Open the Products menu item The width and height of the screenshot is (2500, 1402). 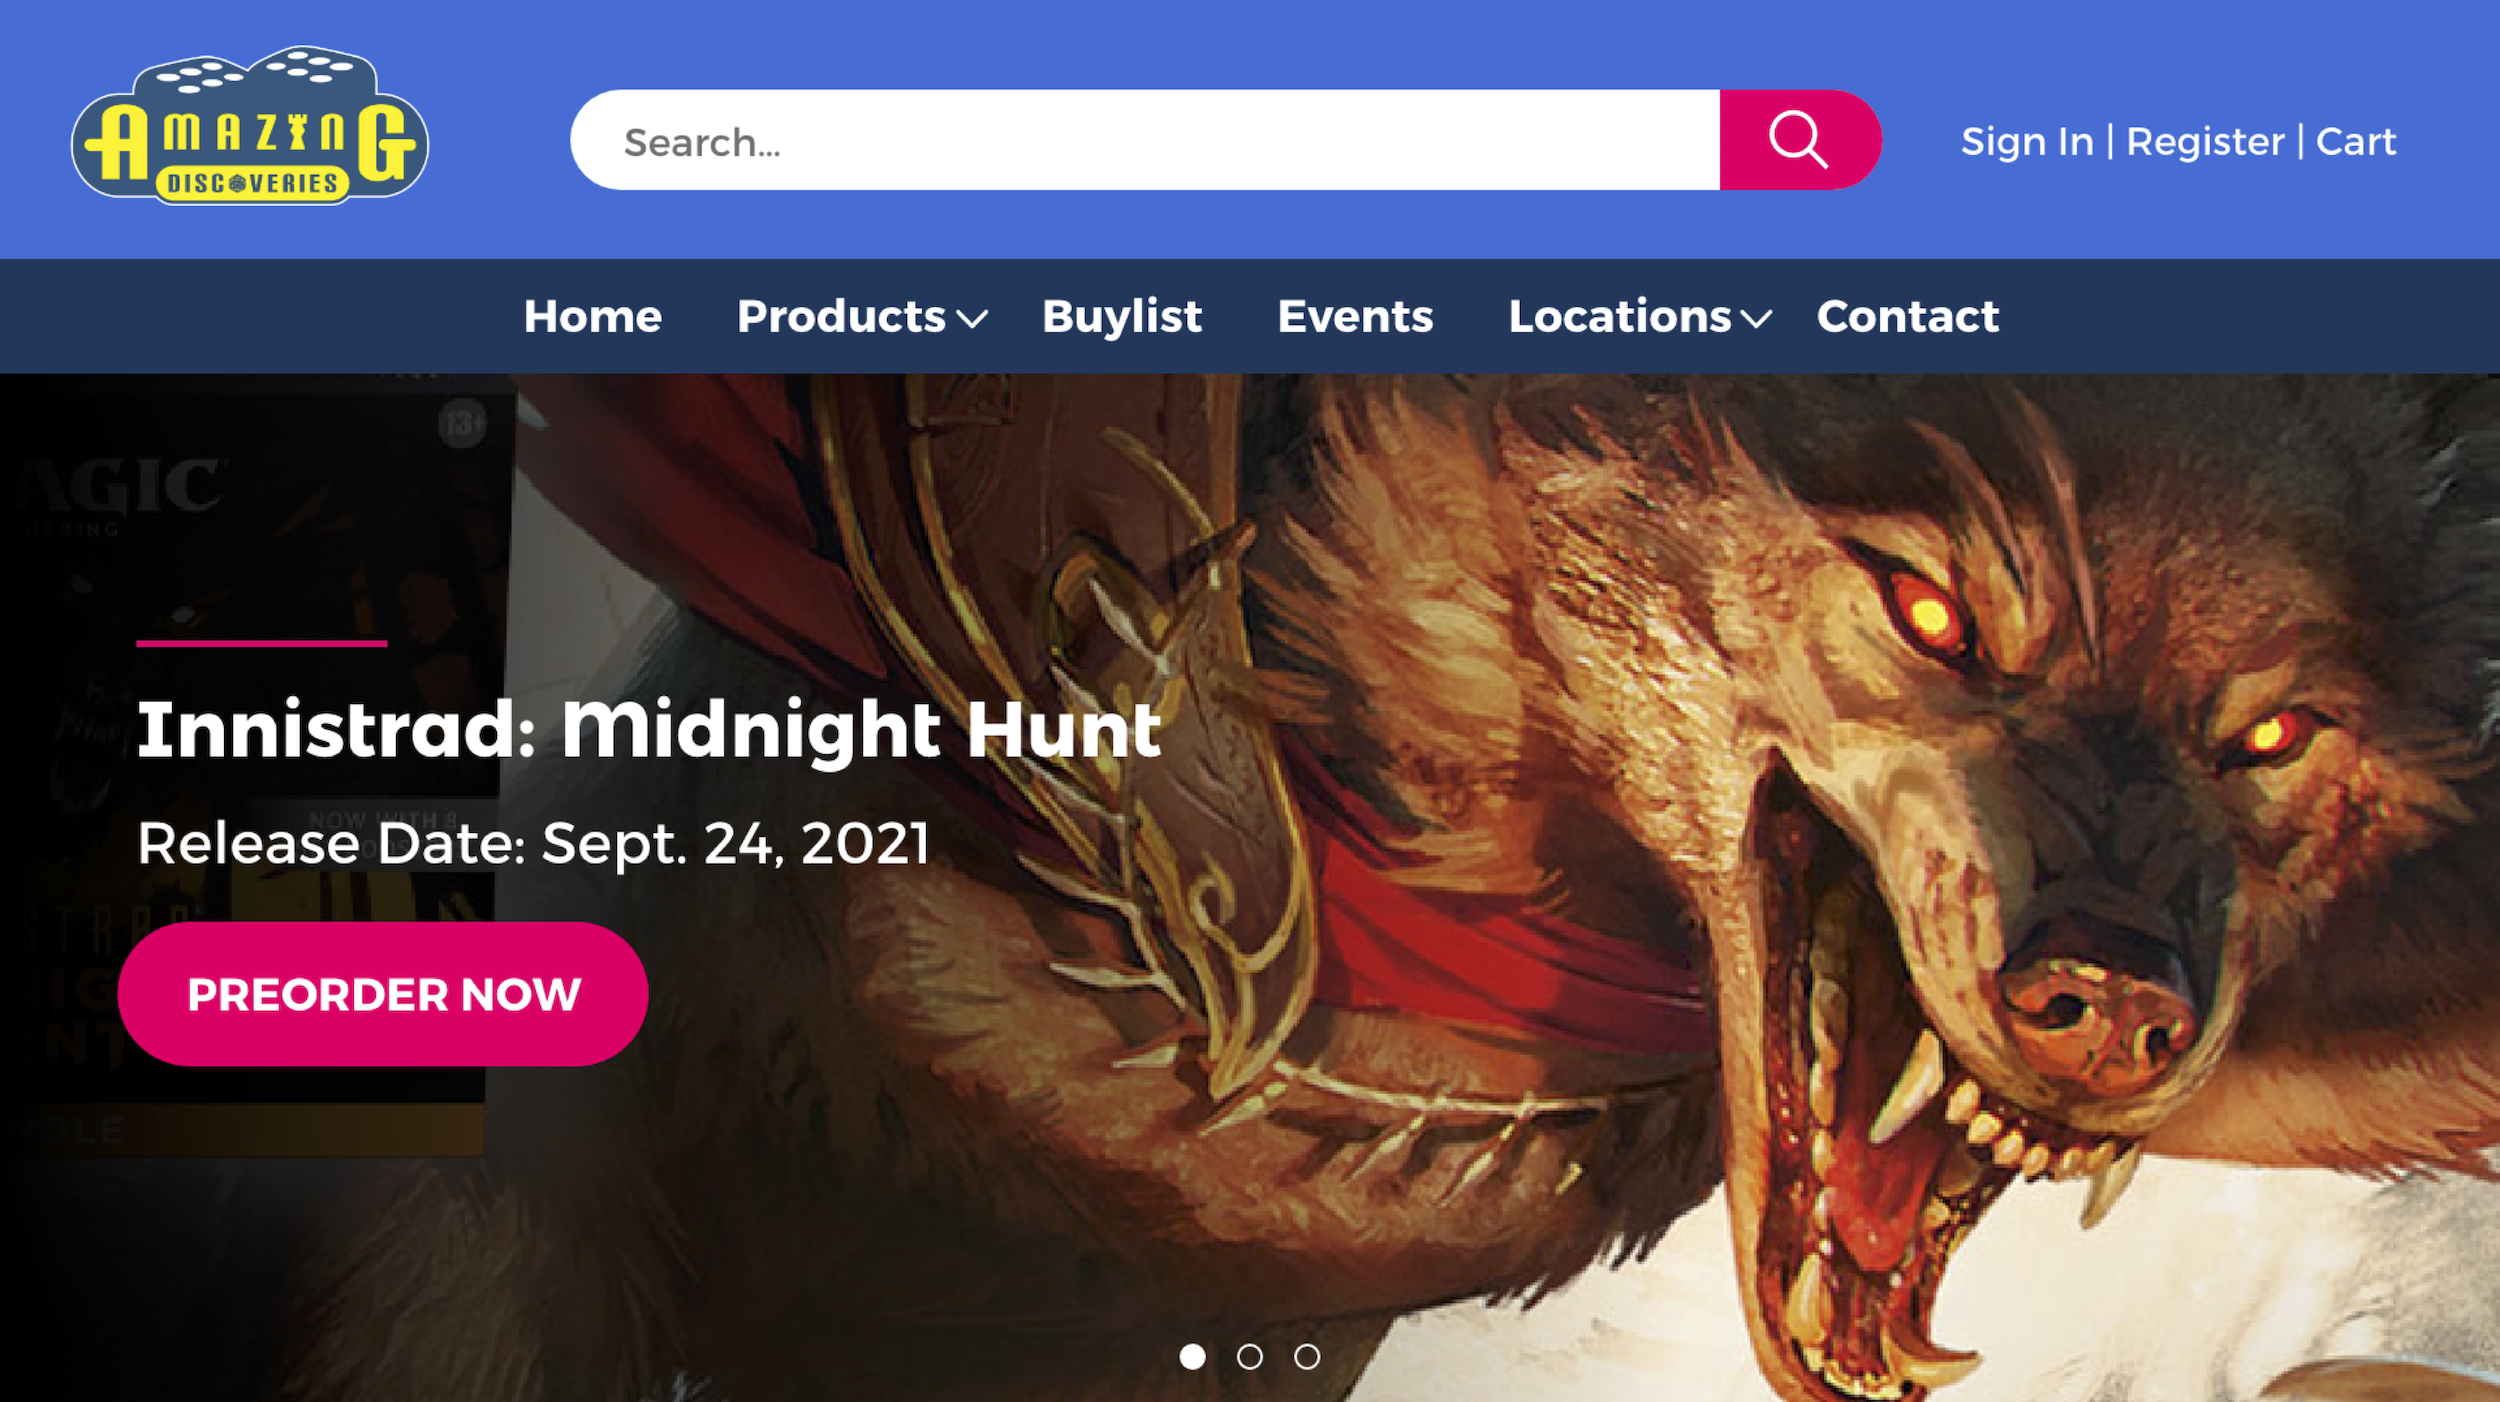(841, 317)
